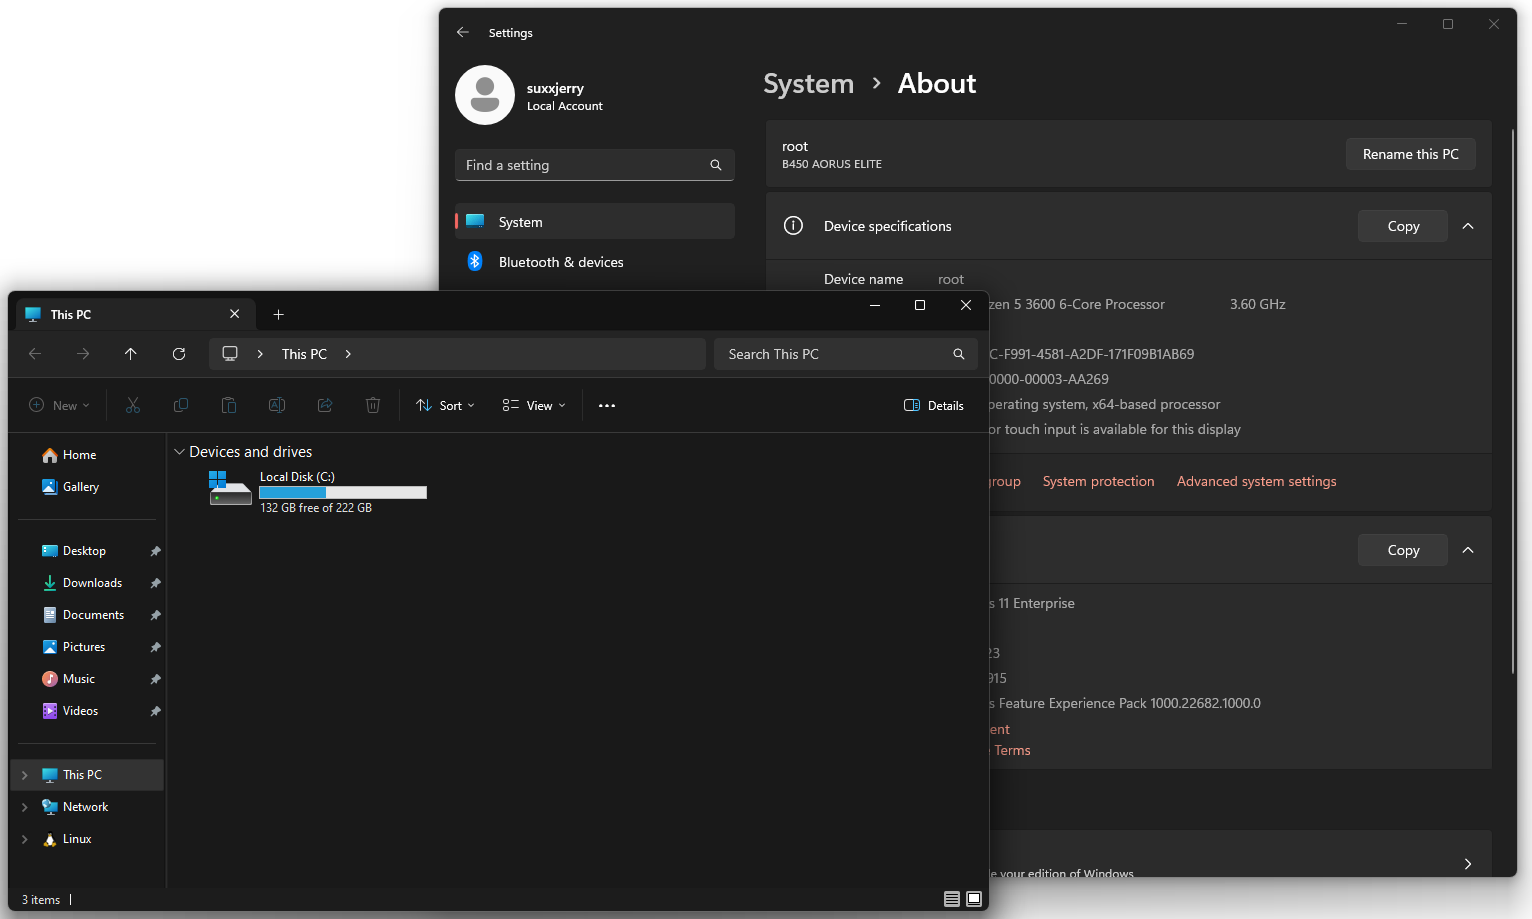Switch to details list view in status bar
This screenshot has width=1532, height=919.
coord(952,899)
